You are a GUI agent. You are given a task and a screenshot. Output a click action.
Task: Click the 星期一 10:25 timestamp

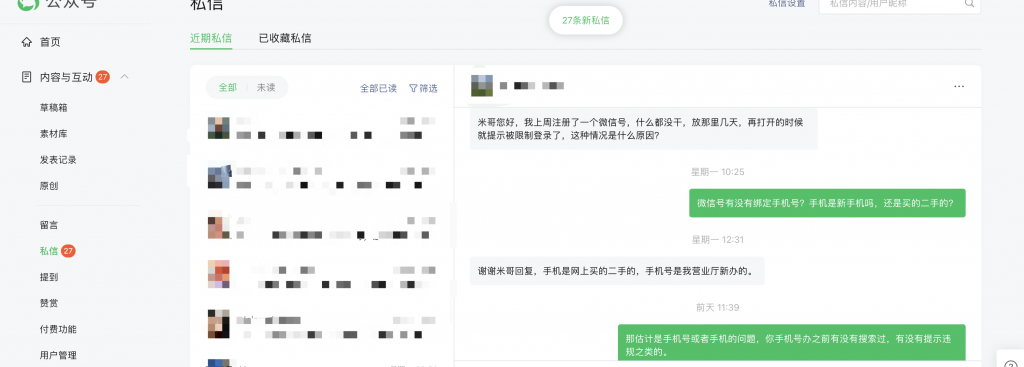tap(718, 172)
